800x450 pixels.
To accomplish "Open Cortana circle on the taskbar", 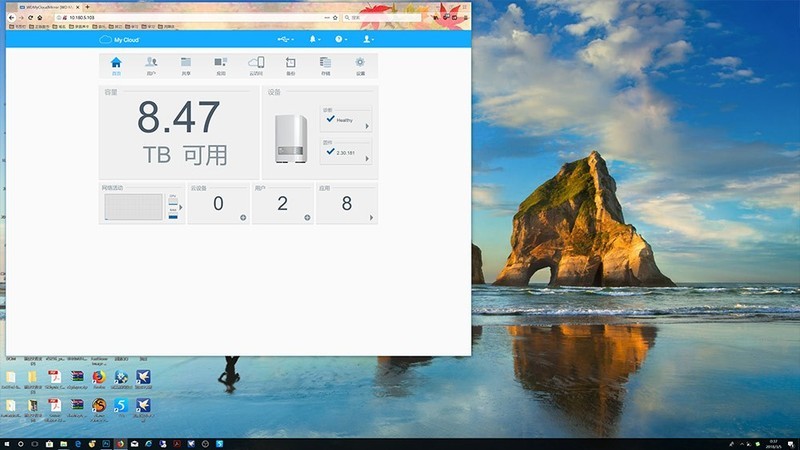I will pyautogui.click(x=21, y=444).
